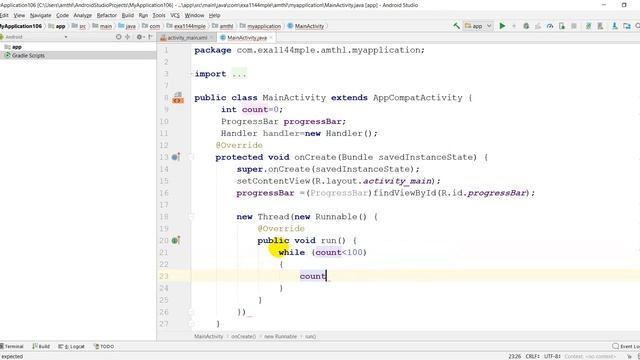Click override gutter icon beside onCreate
The height and width of the screenshot is (360, 640).
pyautogui.click(x=176, y=157)
